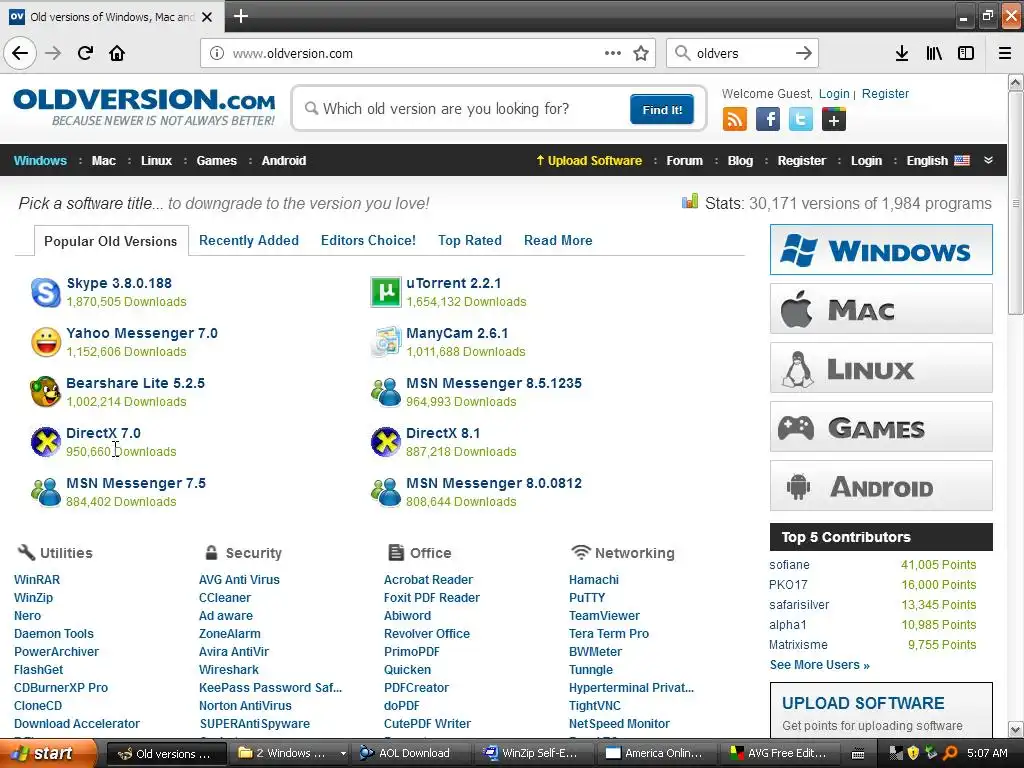Show site information icon in address bar
Screen dimensions: 1024x768
point(217,53)
